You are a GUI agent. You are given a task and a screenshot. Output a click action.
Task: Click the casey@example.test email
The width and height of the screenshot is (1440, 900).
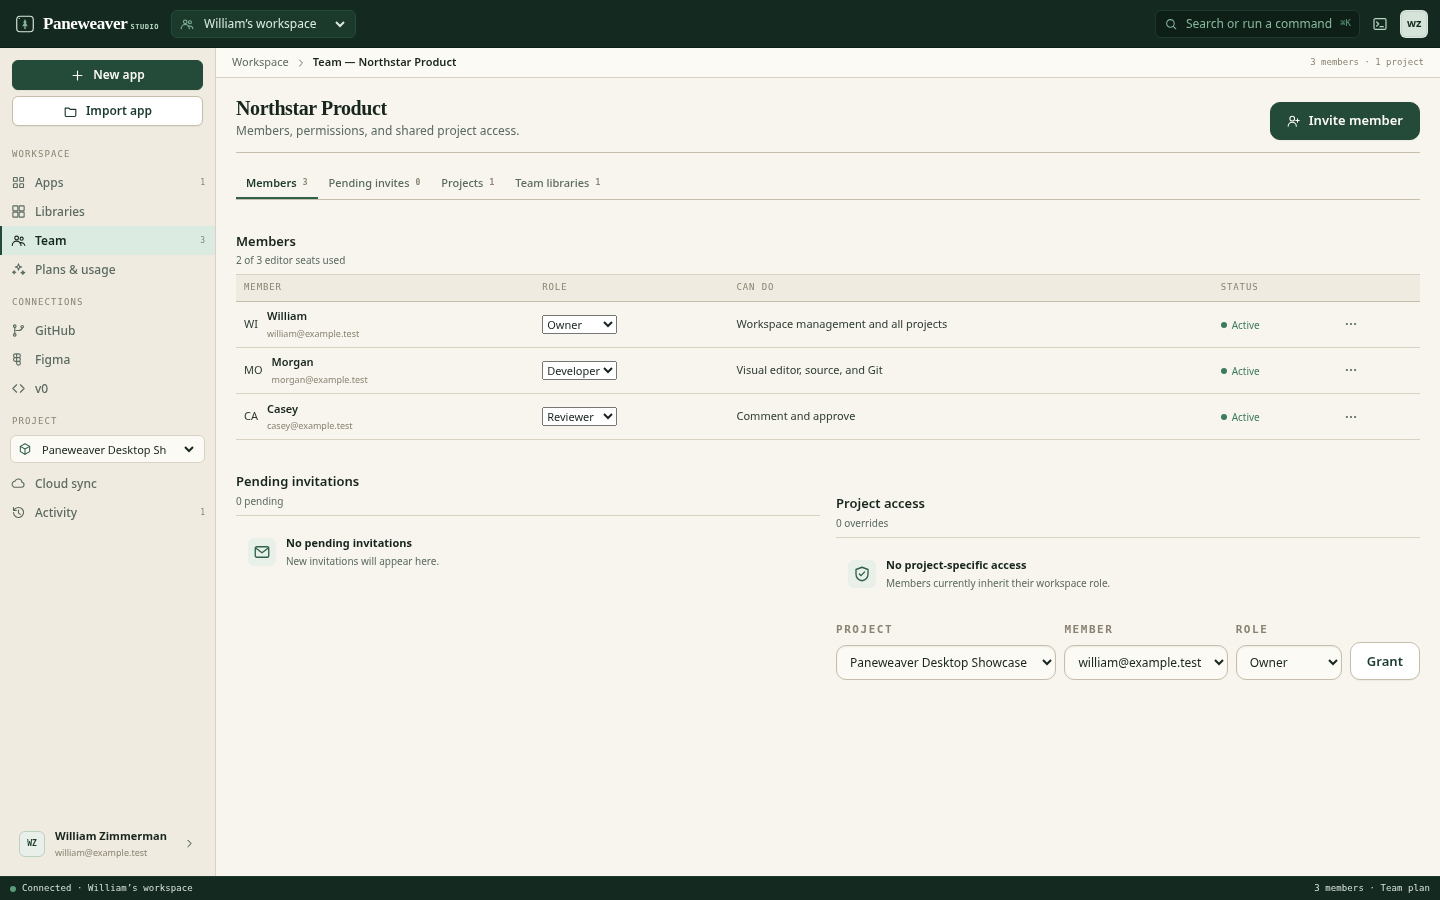[x=310, y=426]
